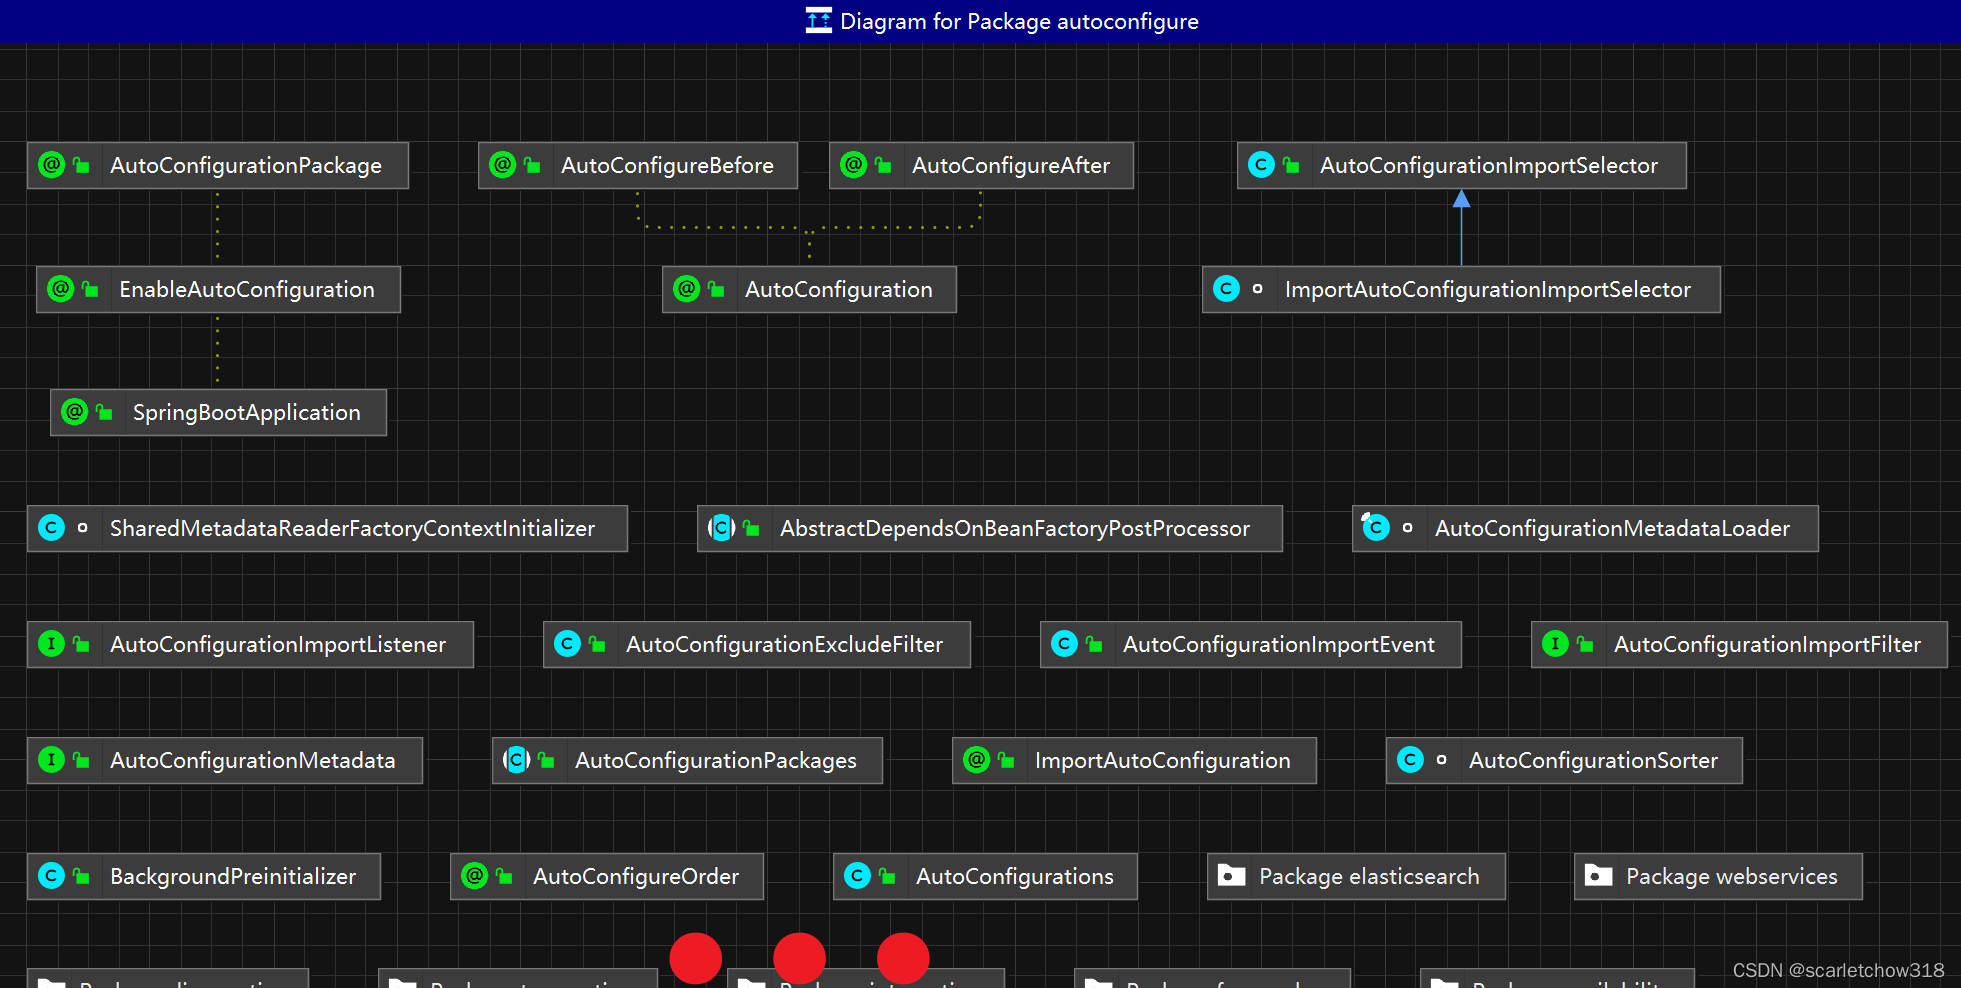Expand the rightmost red circle marker

pos(903,958)
